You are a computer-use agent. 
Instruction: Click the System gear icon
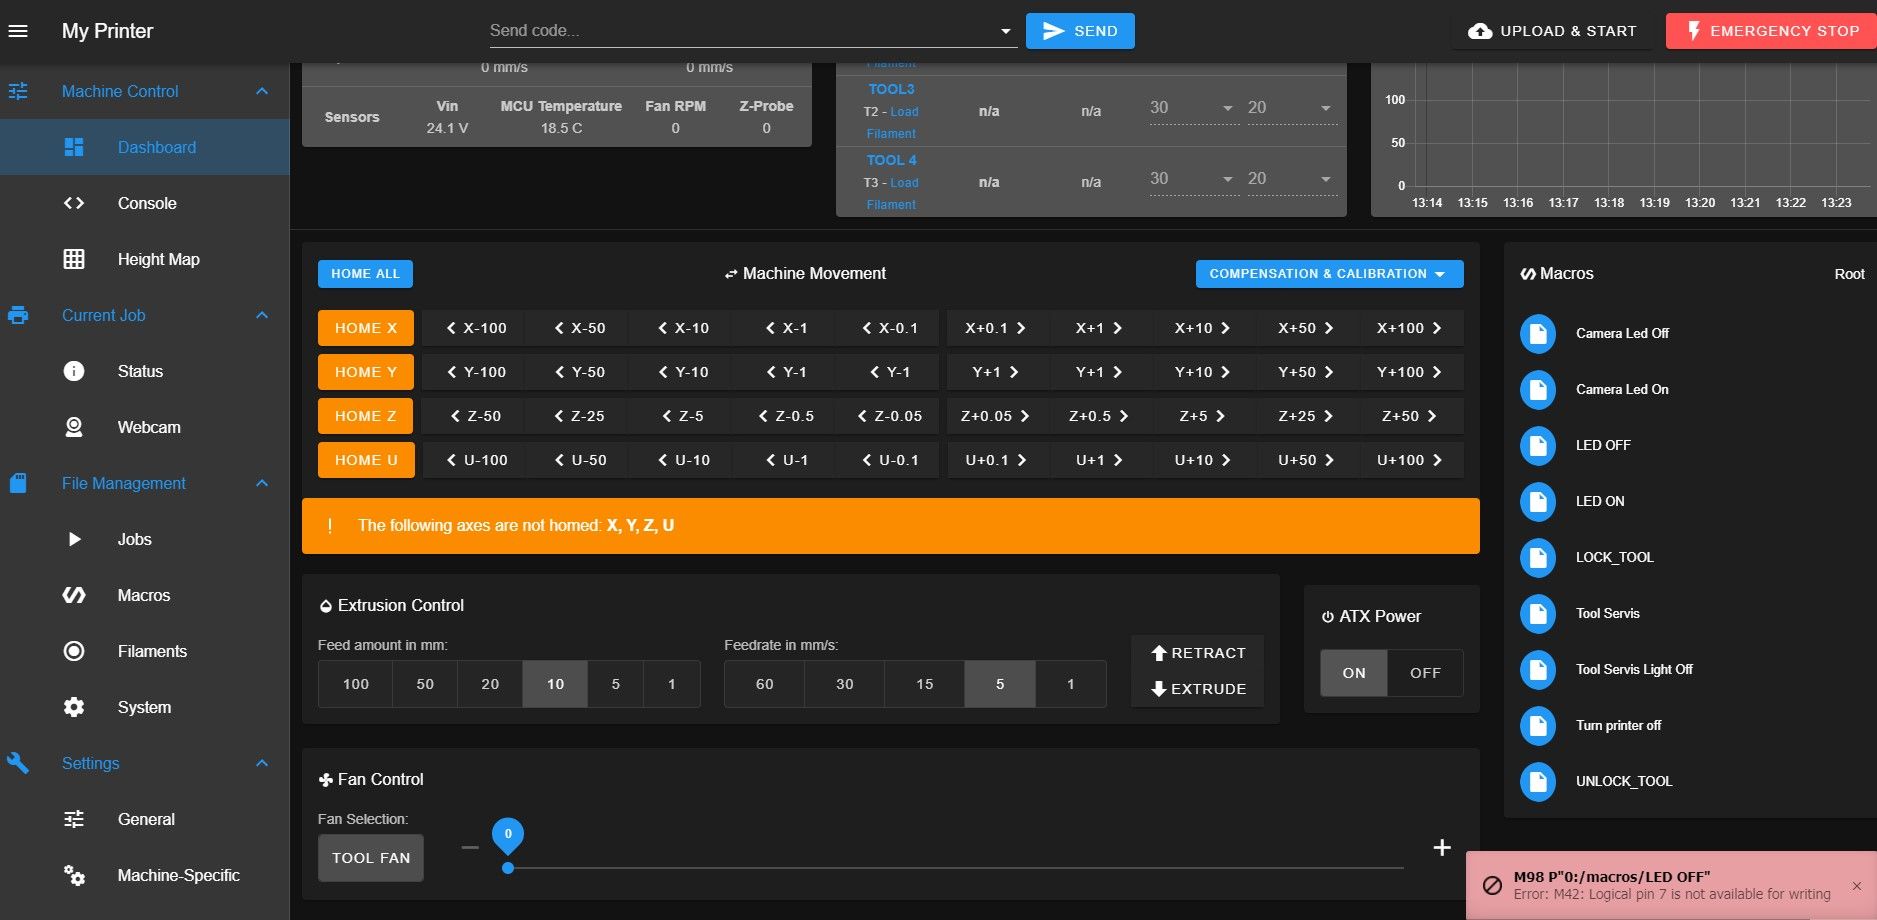(x=74, y=707)
